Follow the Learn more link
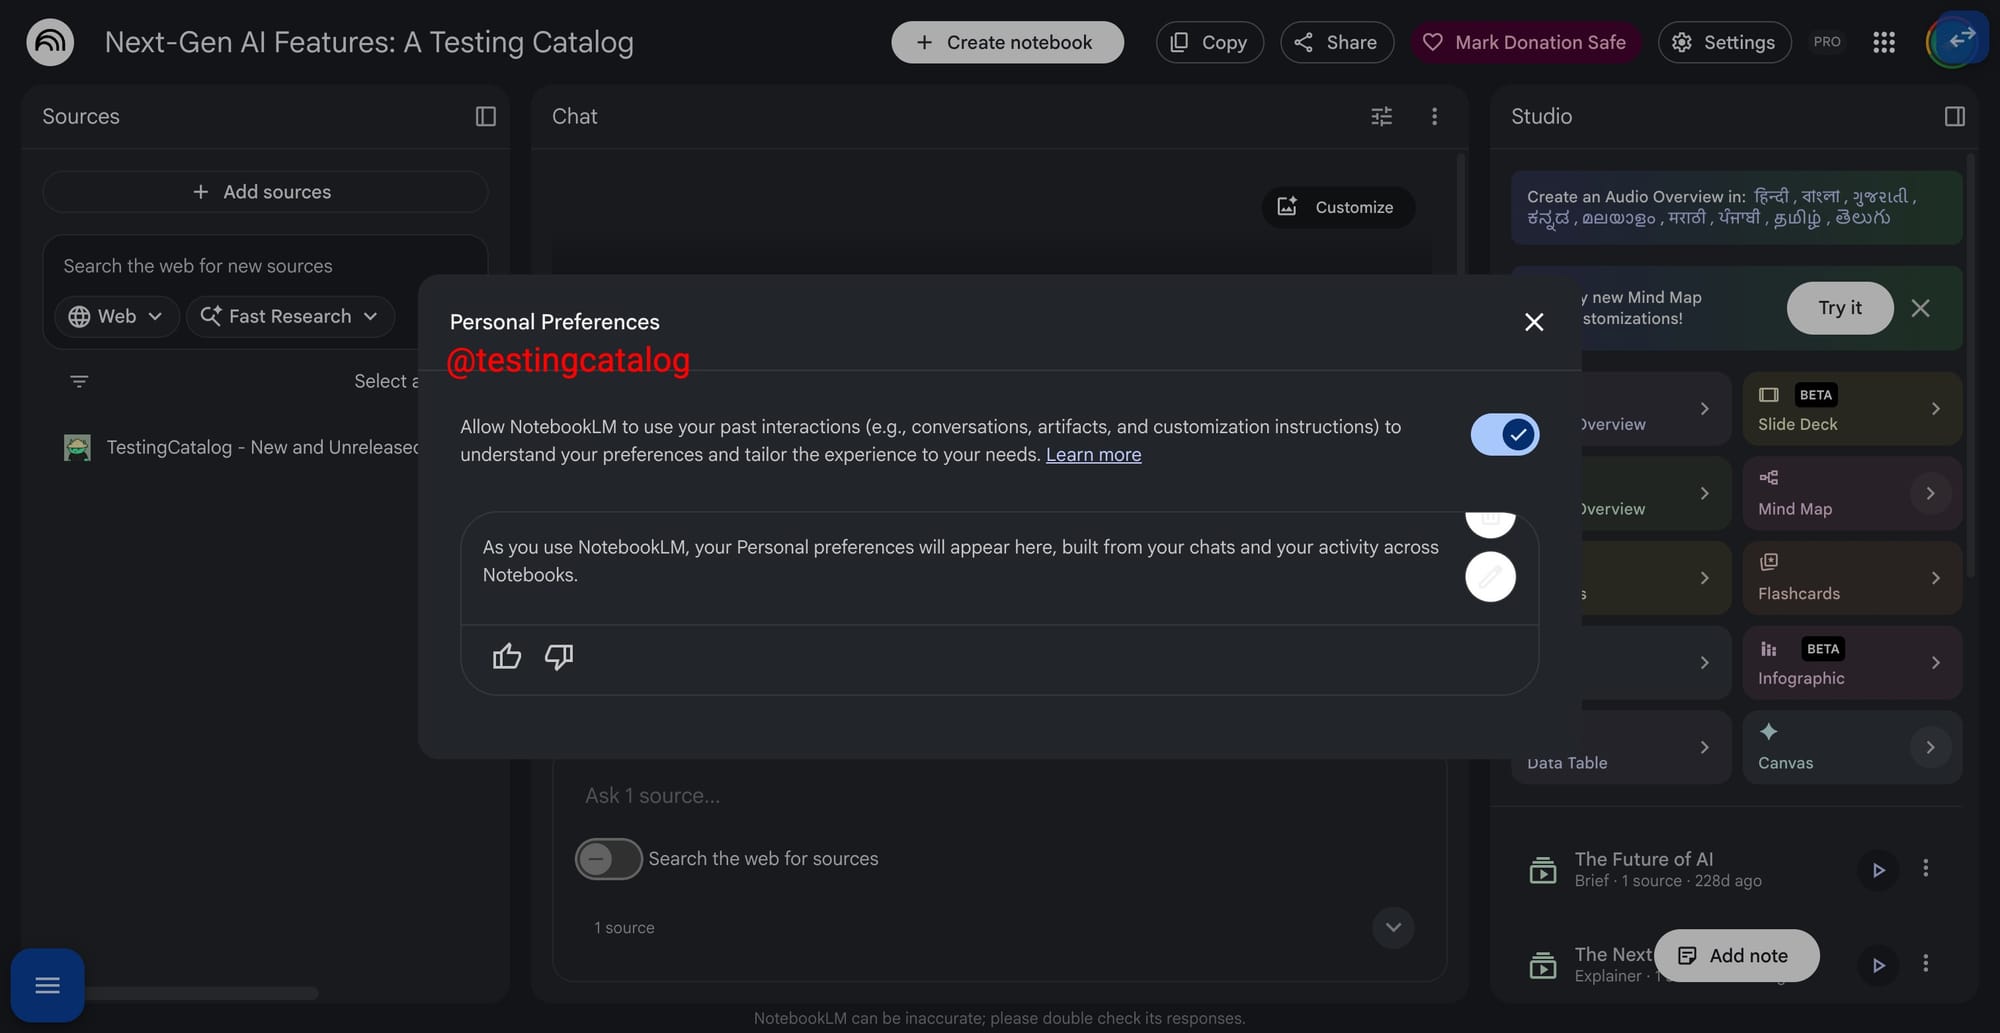Viewport: 2000px width, 1033px height. point(1093,455)
